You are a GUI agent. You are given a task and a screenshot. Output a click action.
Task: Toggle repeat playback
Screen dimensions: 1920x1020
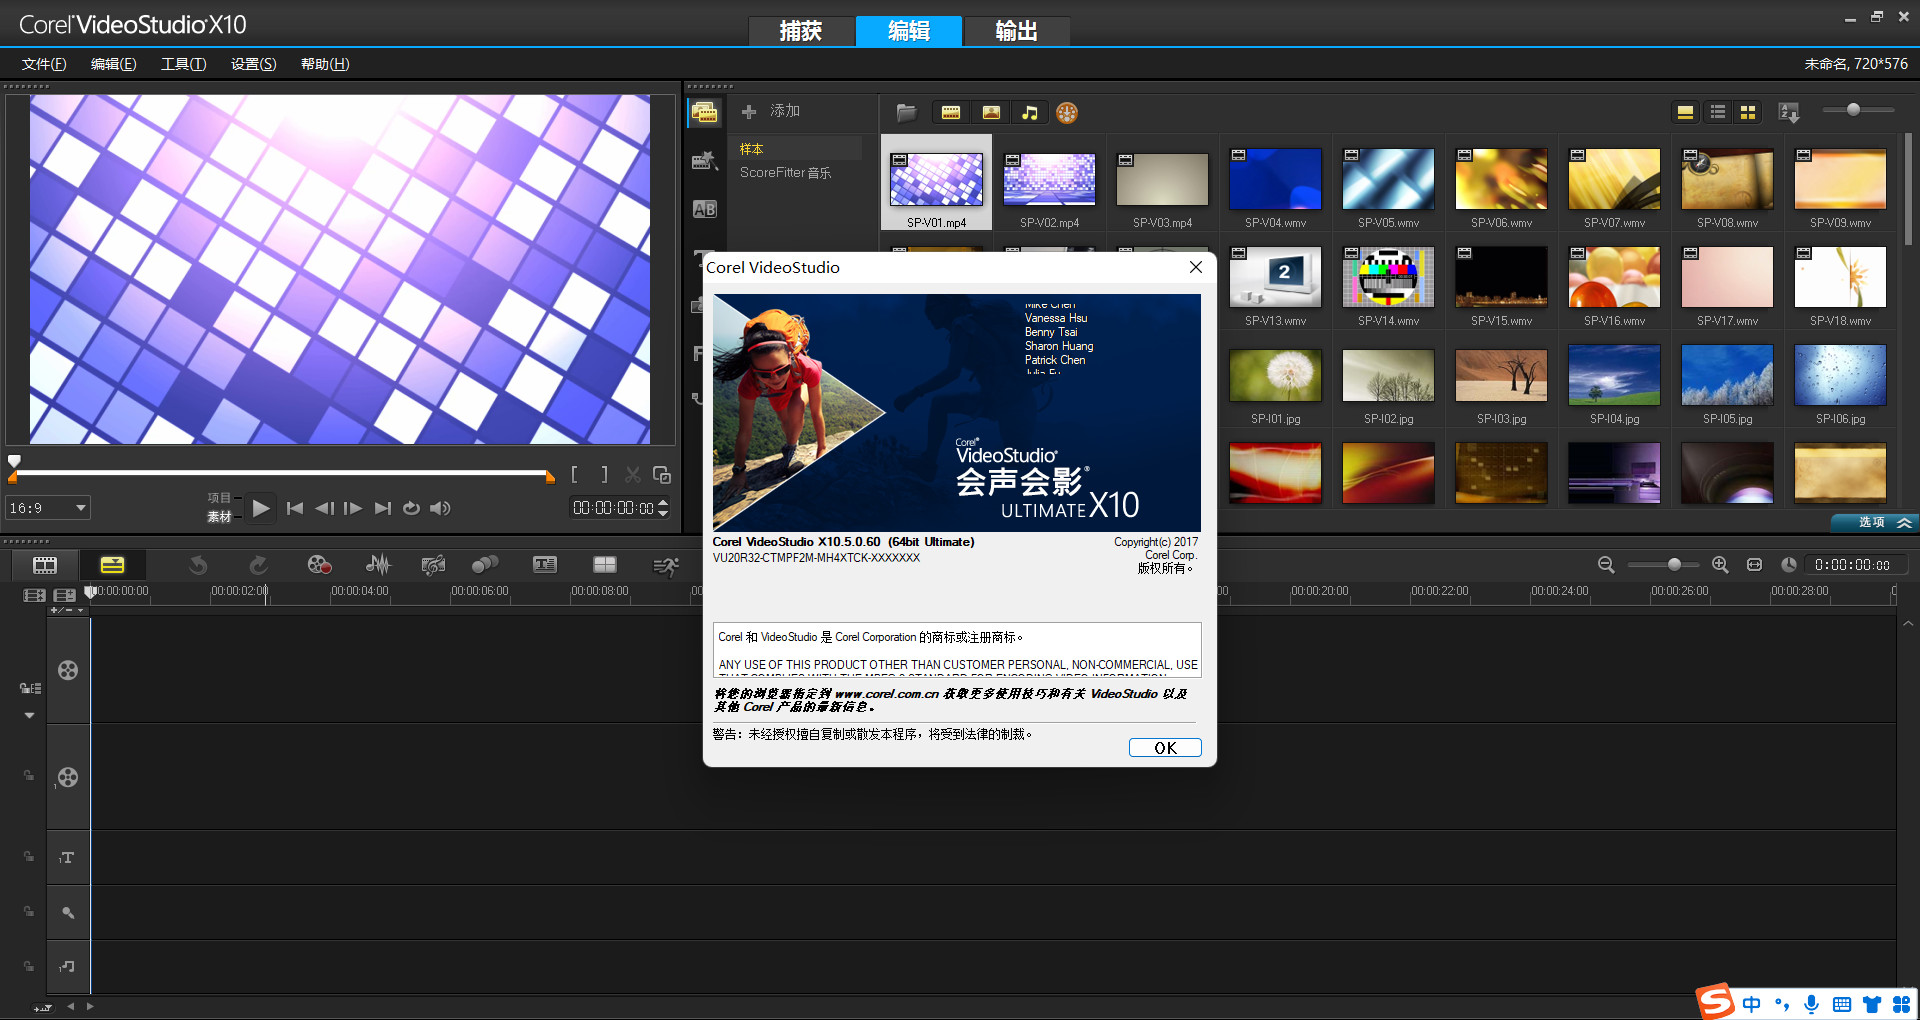[411, 508]
